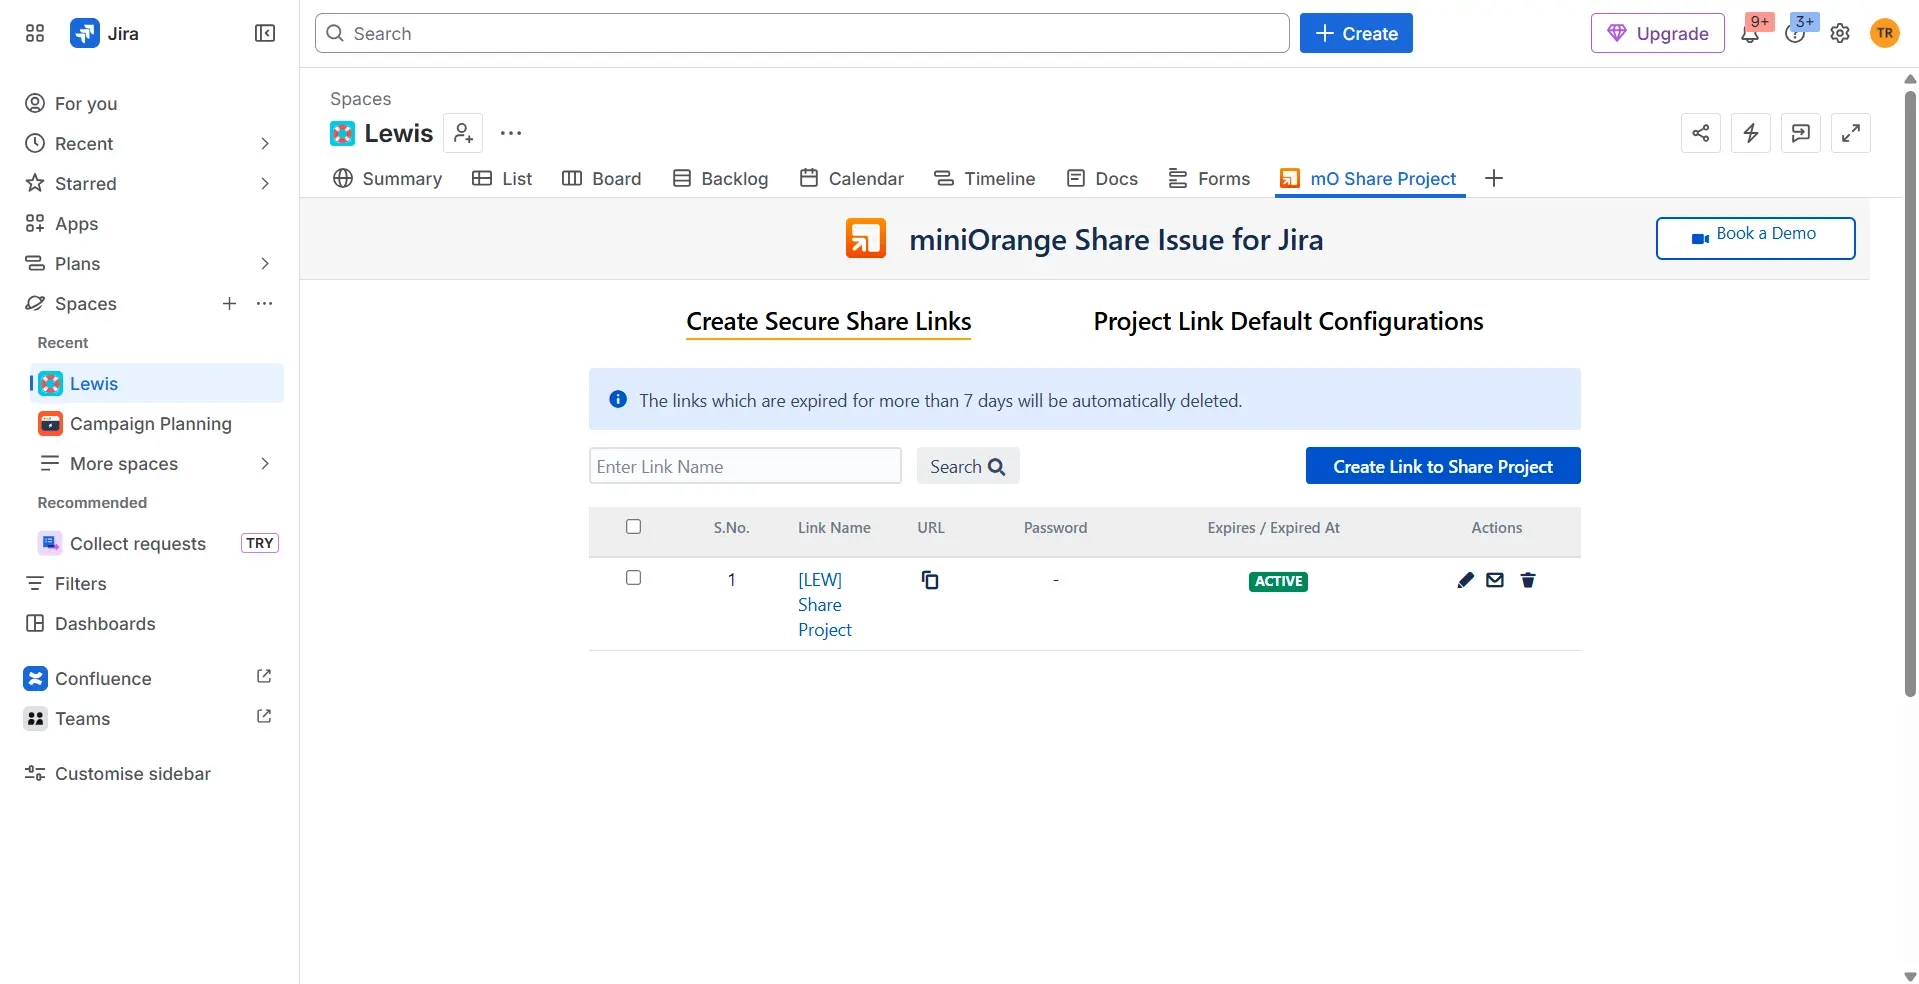This screenshot has width=1919, height=984.
Task: Focus the top Search bar
Action: (x=802, y=33)
